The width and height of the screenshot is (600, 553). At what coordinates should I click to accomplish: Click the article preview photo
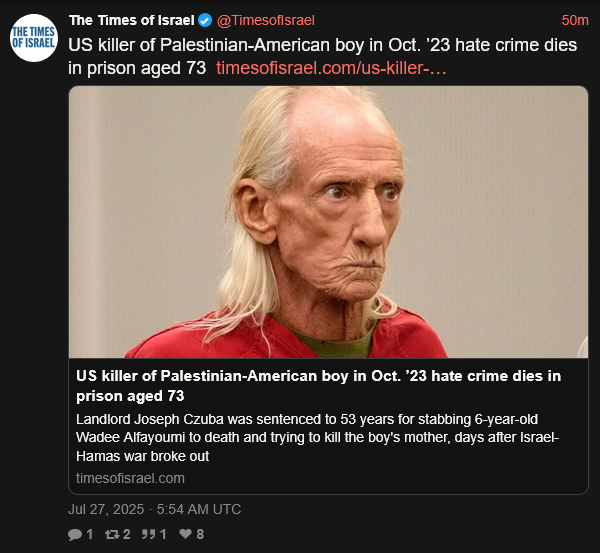point(328,222)
